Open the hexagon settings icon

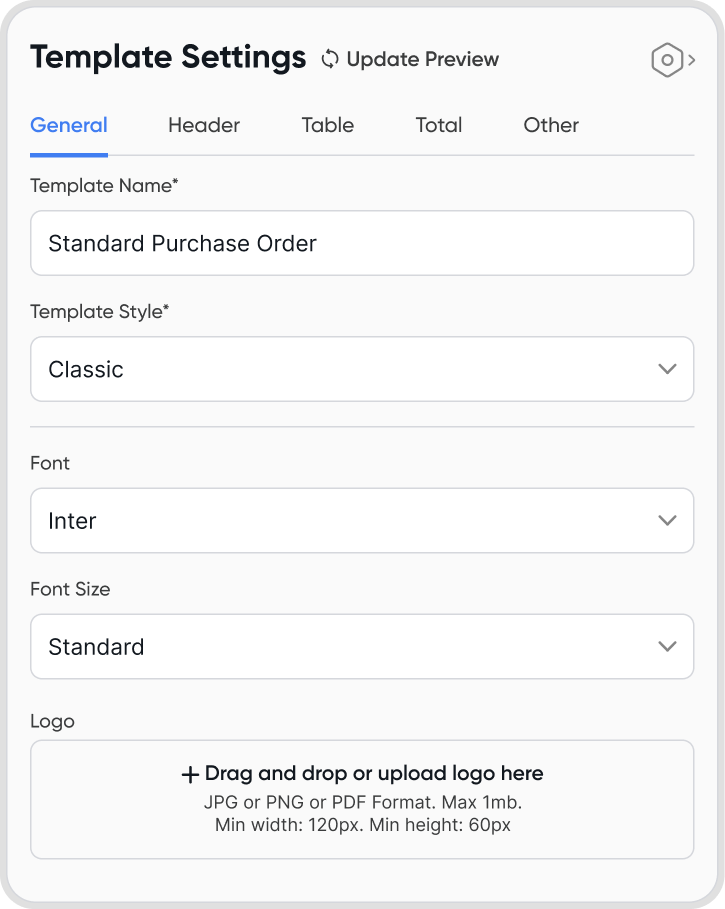tap(666, 60)
